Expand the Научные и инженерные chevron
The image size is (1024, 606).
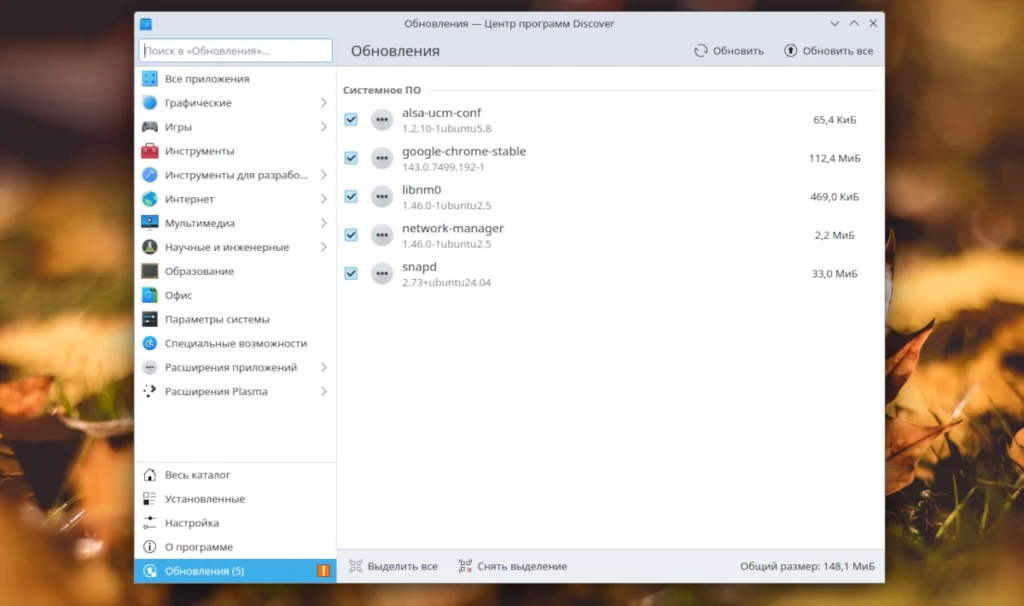323,247
